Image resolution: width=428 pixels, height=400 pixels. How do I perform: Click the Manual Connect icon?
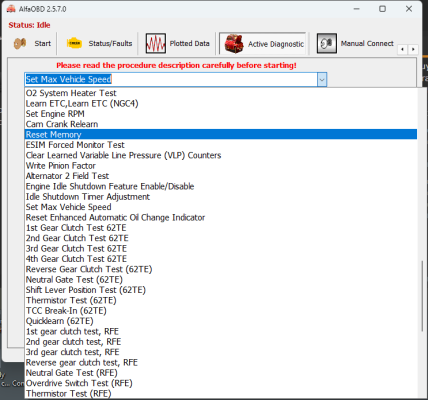(327, 43)
